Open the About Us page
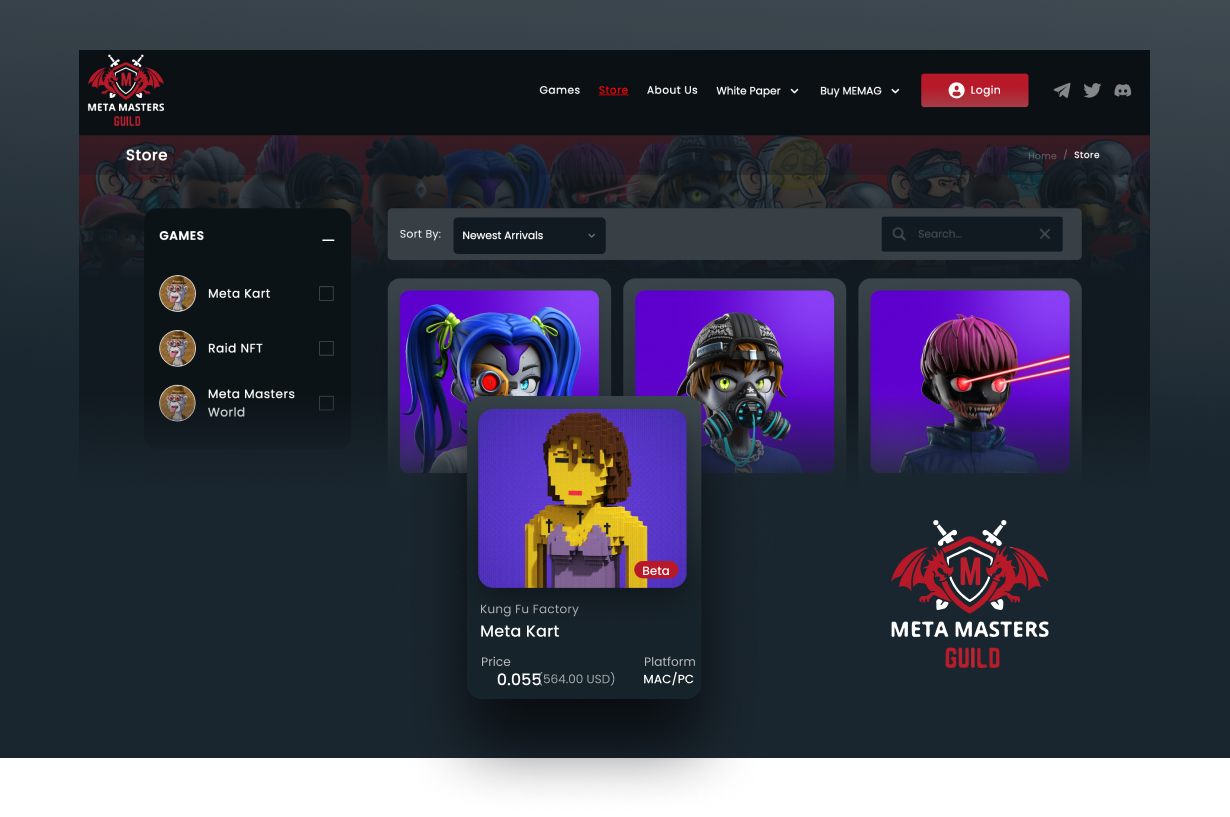The width and height of the screenshot is (1230, 817). 672,90
